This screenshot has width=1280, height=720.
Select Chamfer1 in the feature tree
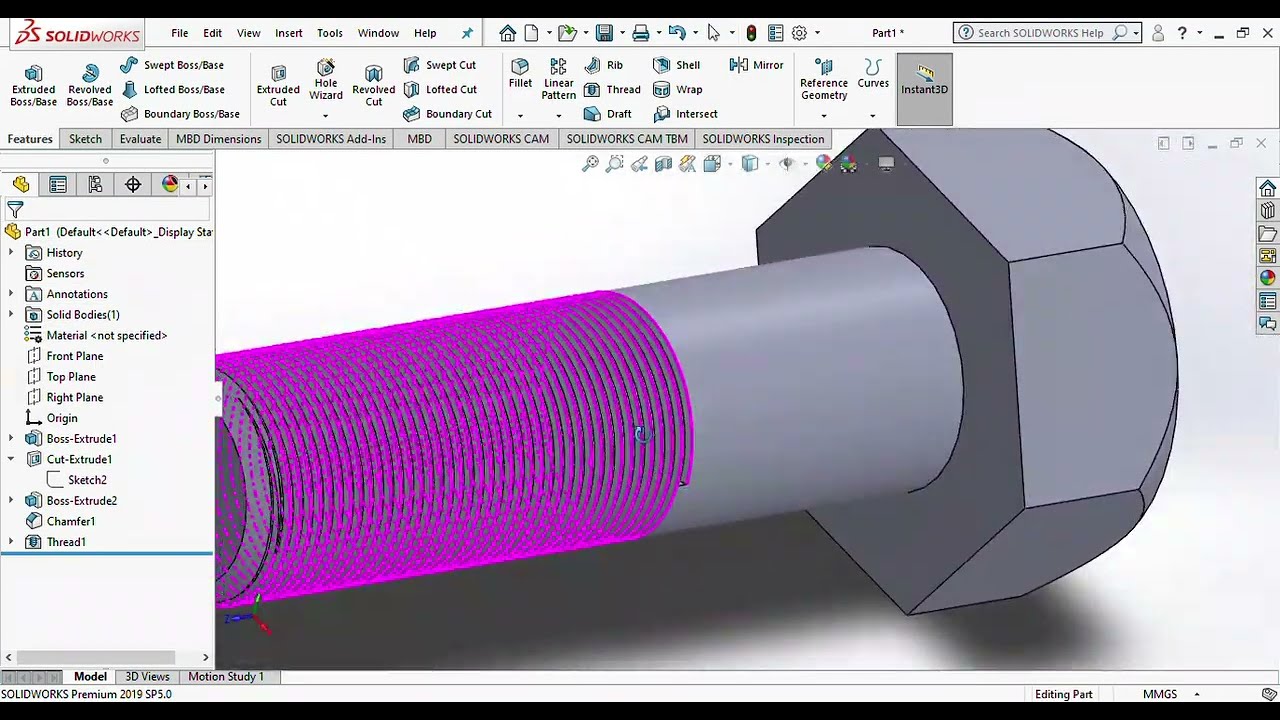[x=60, y=521]
